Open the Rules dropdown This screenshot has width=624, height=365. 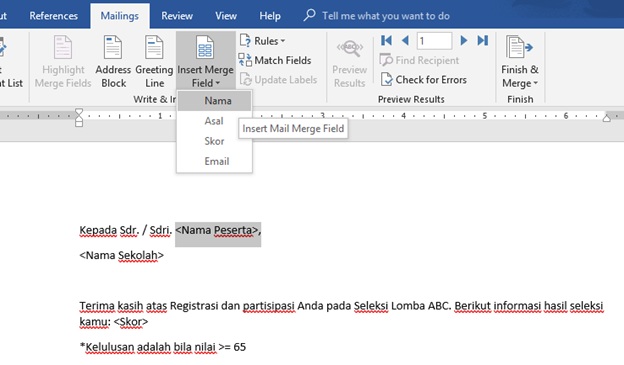(263, 41)
